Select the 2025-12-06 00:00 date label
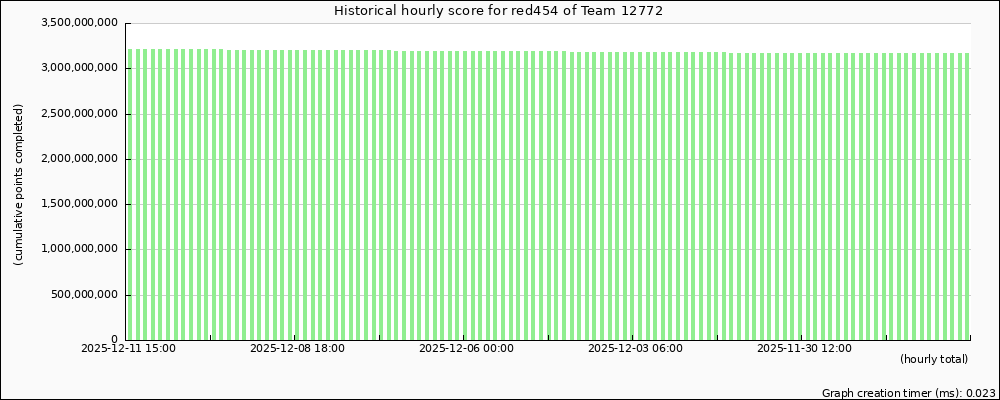 coord(466,349)
